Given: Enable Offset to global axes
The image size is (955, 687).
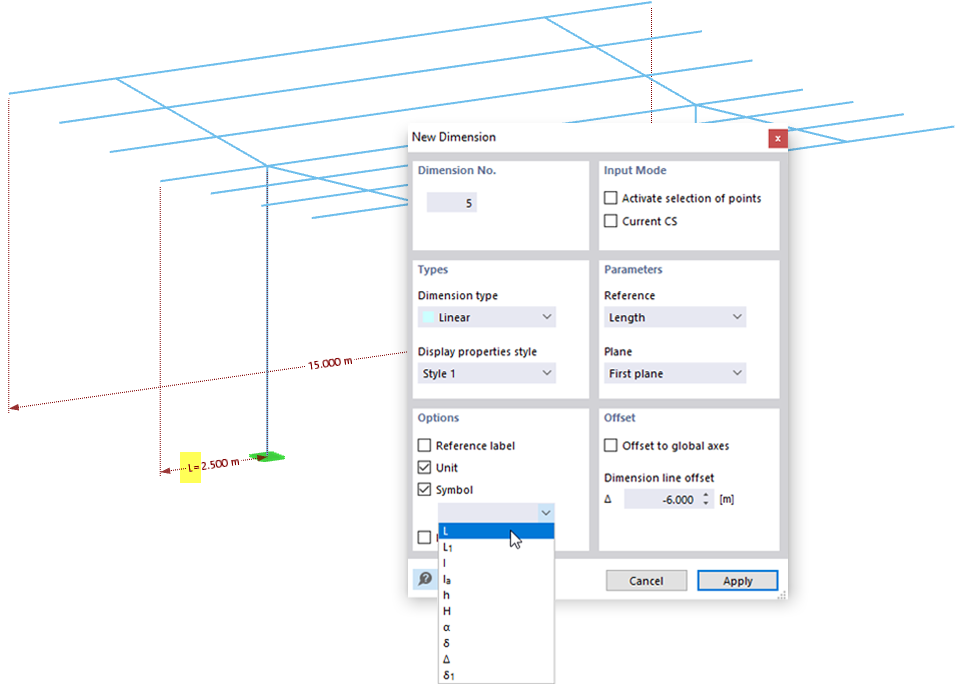Looking at the screenshot, I should point(611,445).
